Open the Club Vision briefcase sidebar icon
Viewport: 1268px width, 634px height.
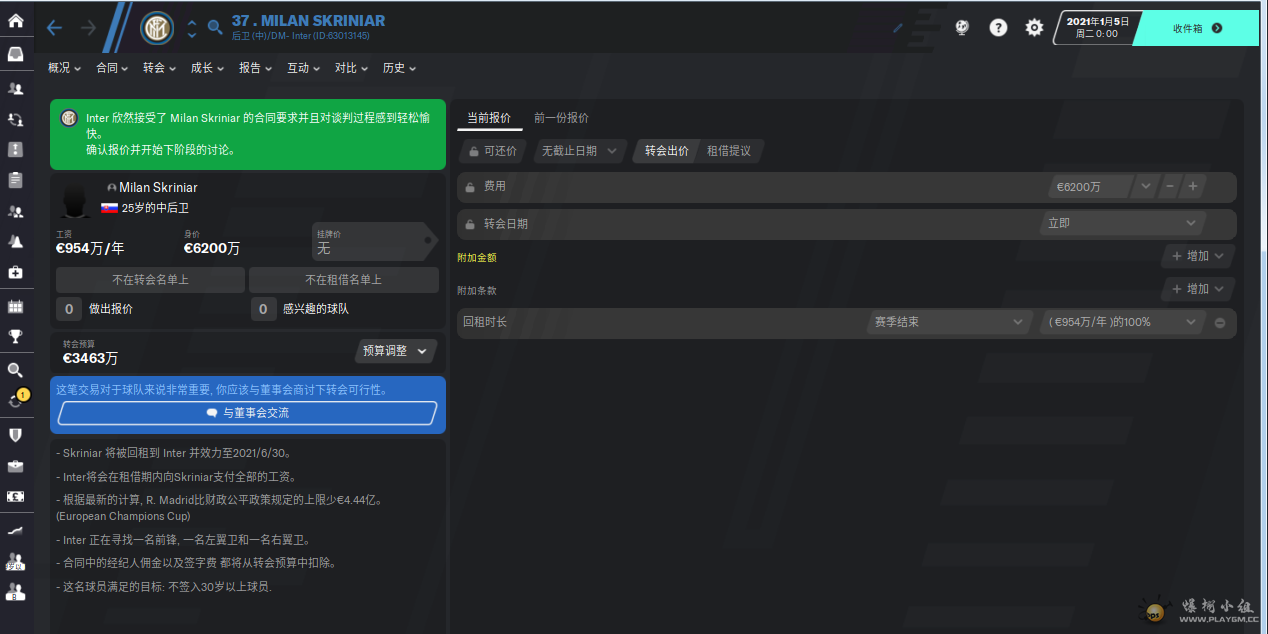(x=15, y=466)
